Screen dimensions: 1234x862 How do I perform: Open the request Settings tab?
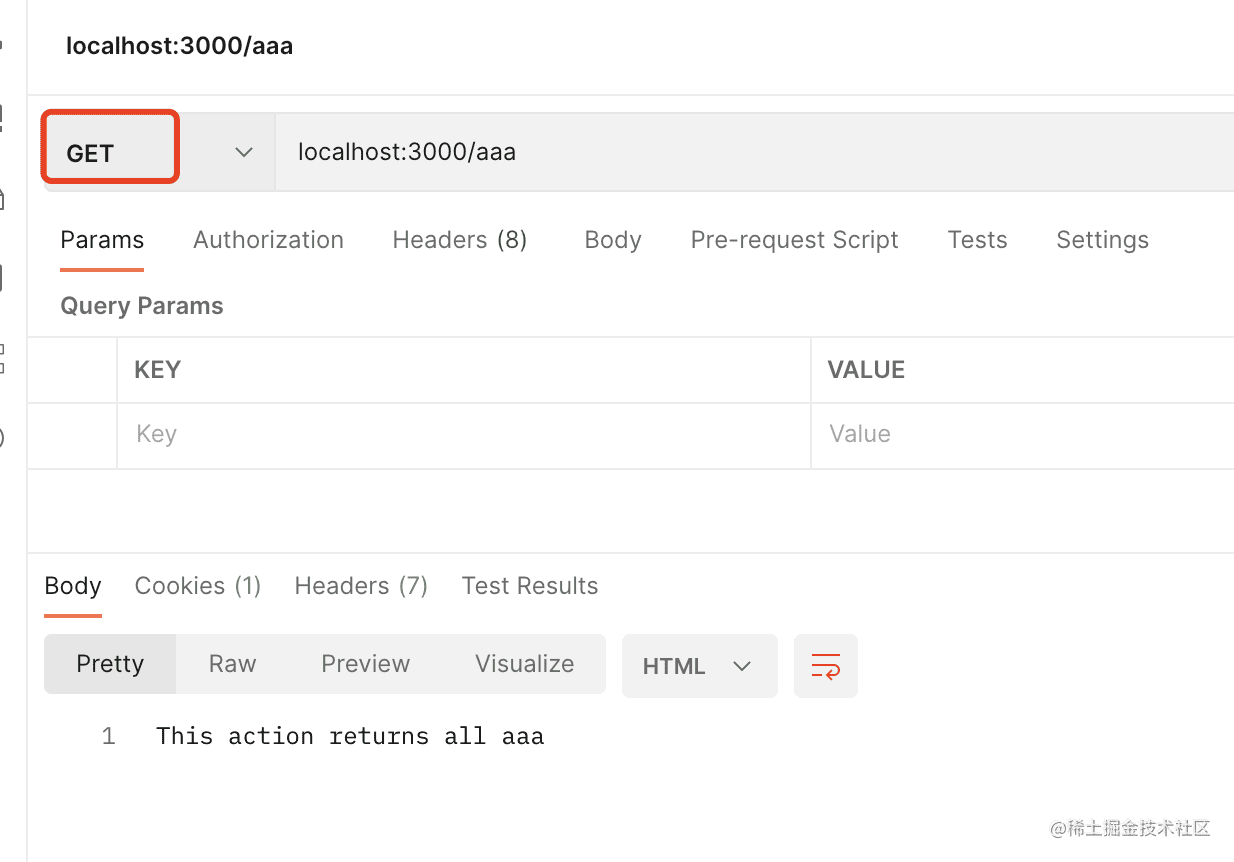point(1102,240)
